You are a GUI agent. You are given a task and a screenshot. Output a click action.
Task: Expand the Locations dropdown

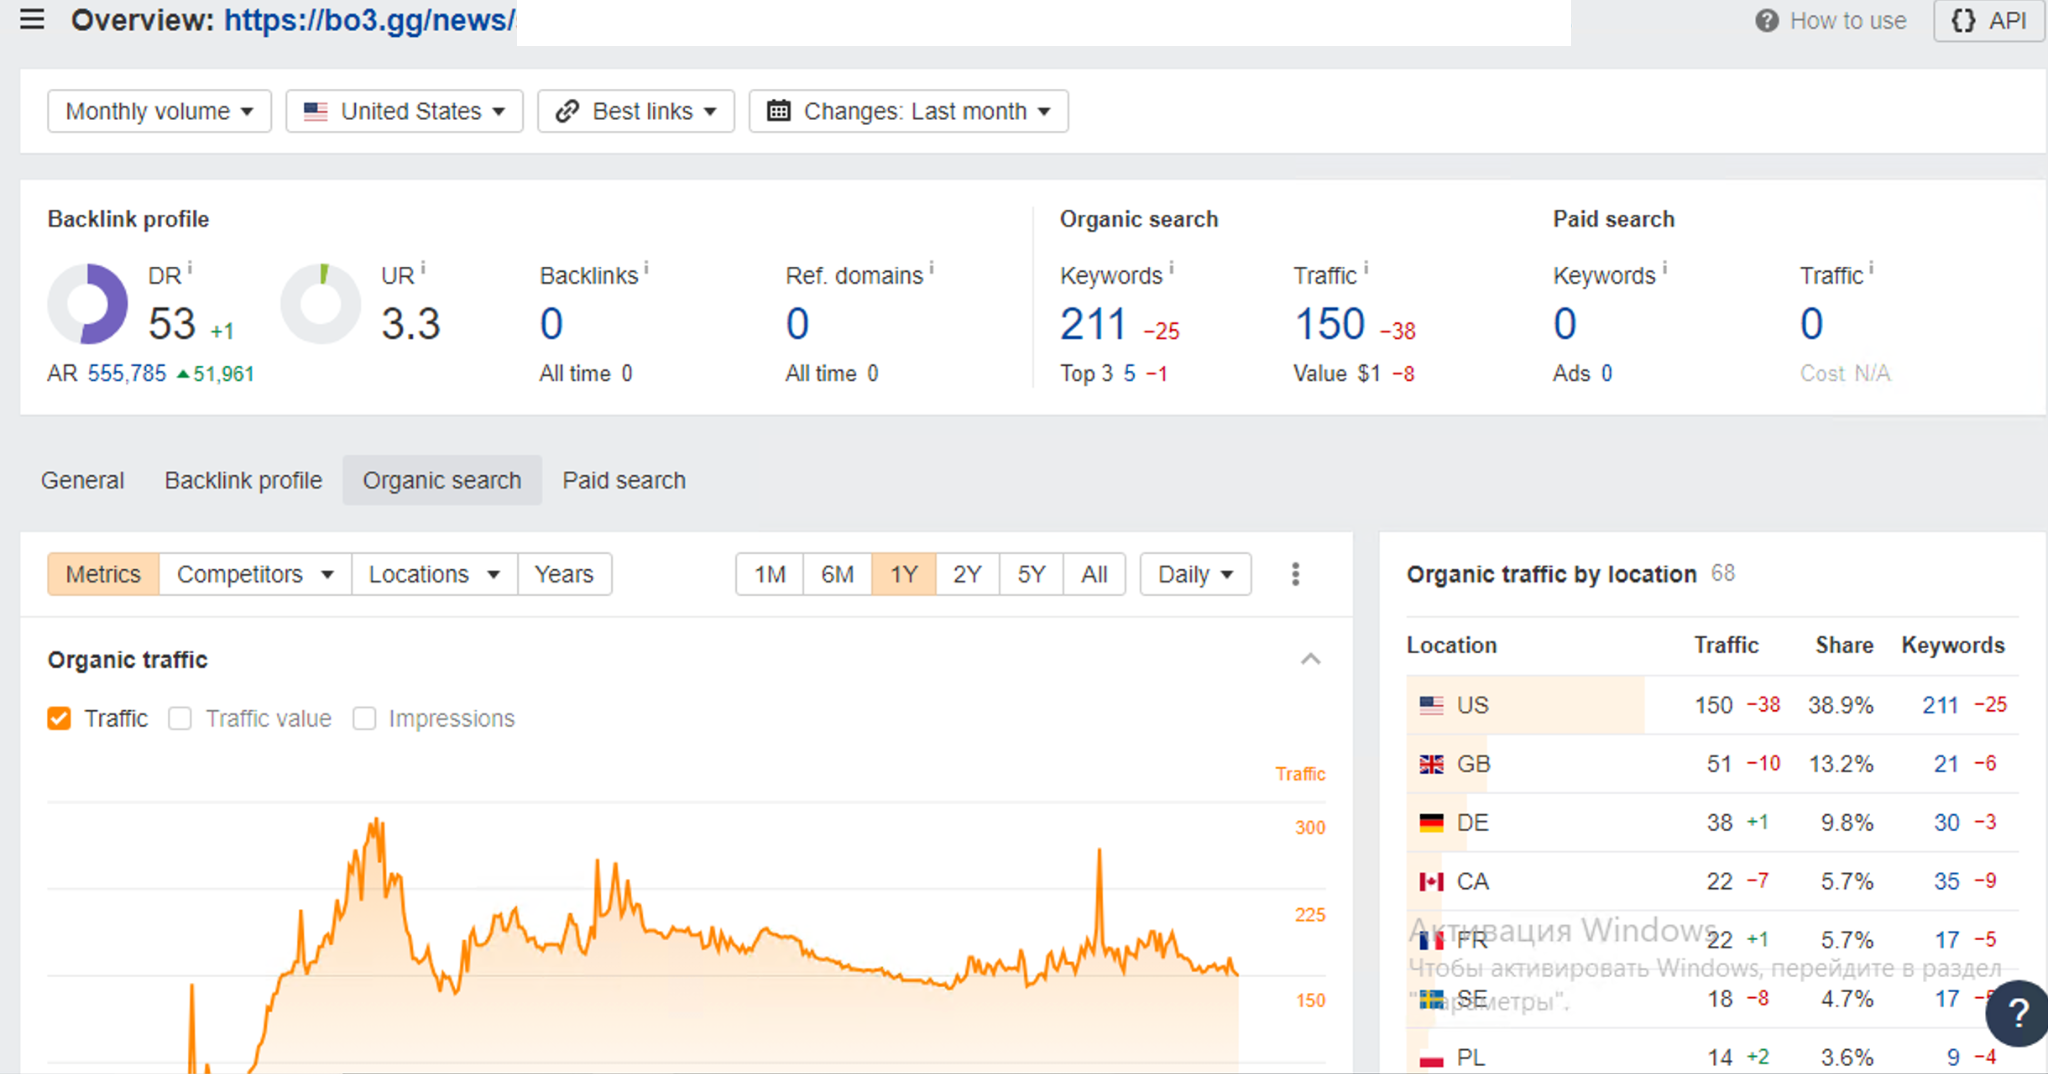pos(434,575)
